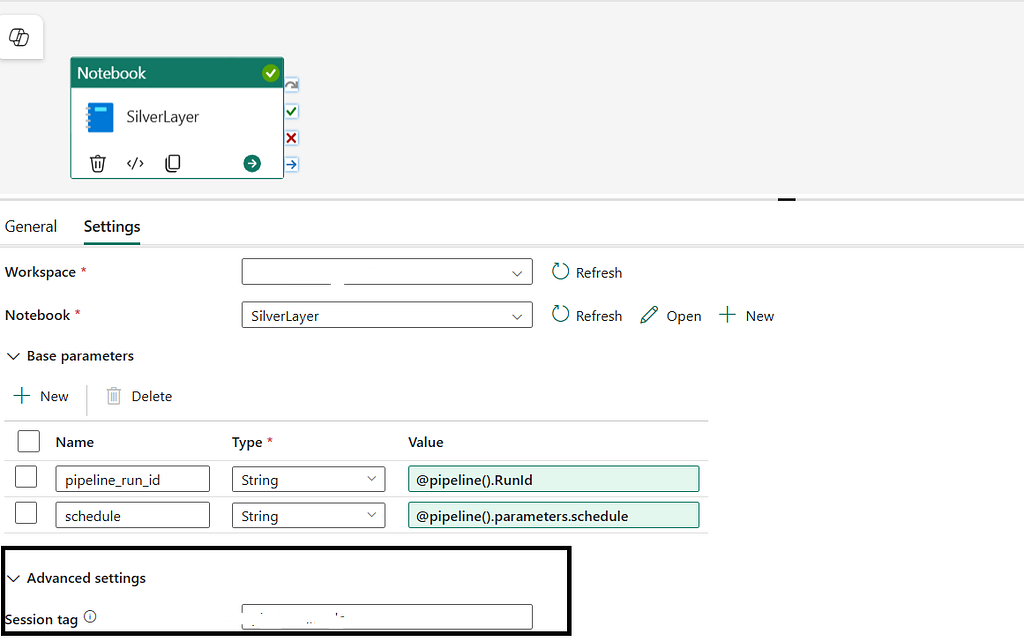Edit the @pipeline().RunId value field
Image resolution: width=1024 pixels, height=640 pixels.
pos(554,479)
